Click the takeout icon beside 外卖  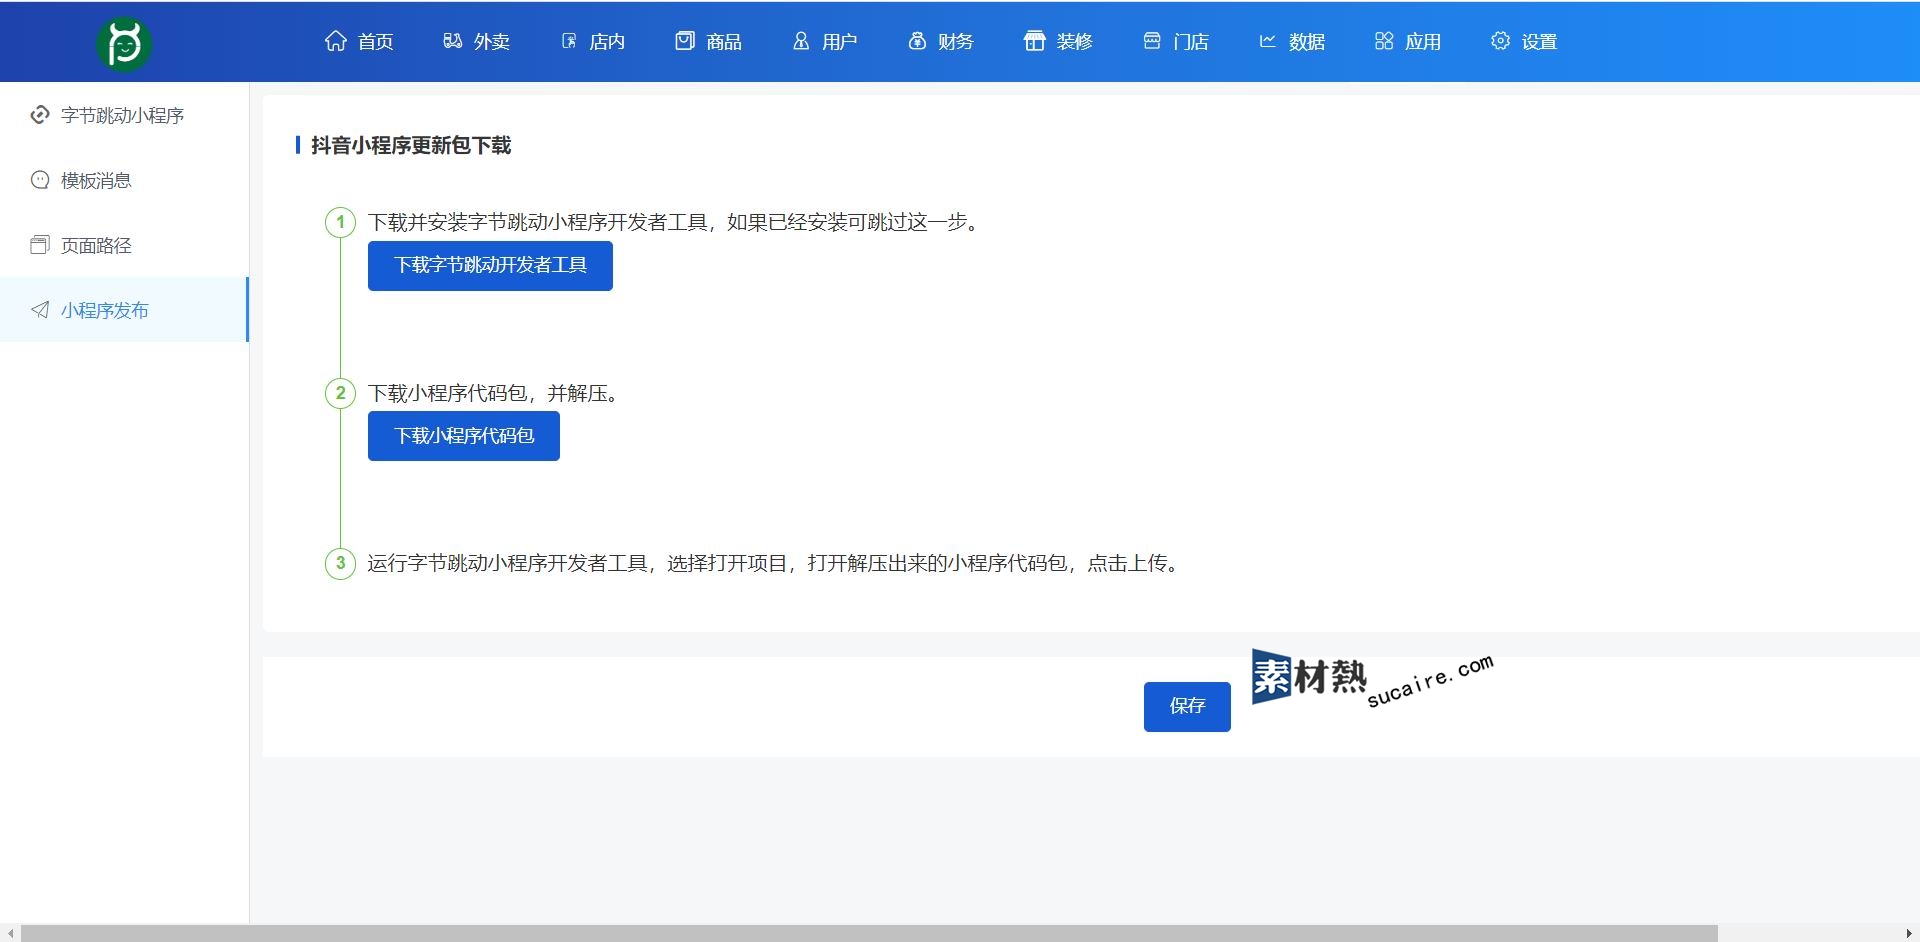453,41
